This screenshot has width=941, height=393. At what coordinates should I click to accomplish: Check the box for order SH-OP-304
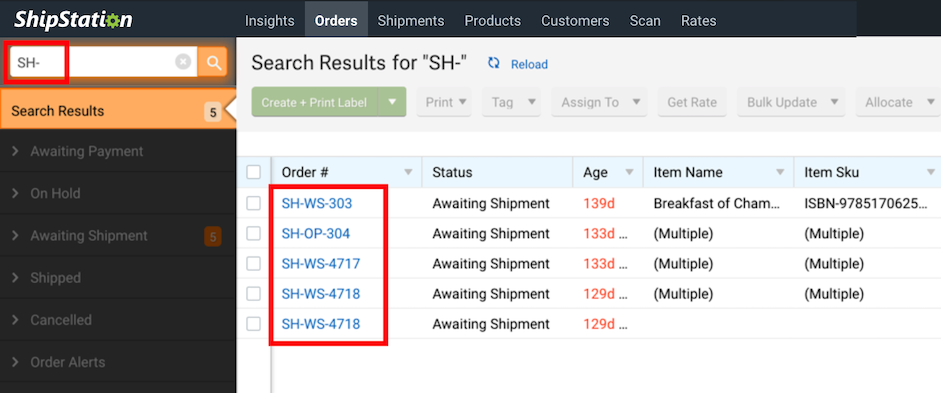(254, 233)
